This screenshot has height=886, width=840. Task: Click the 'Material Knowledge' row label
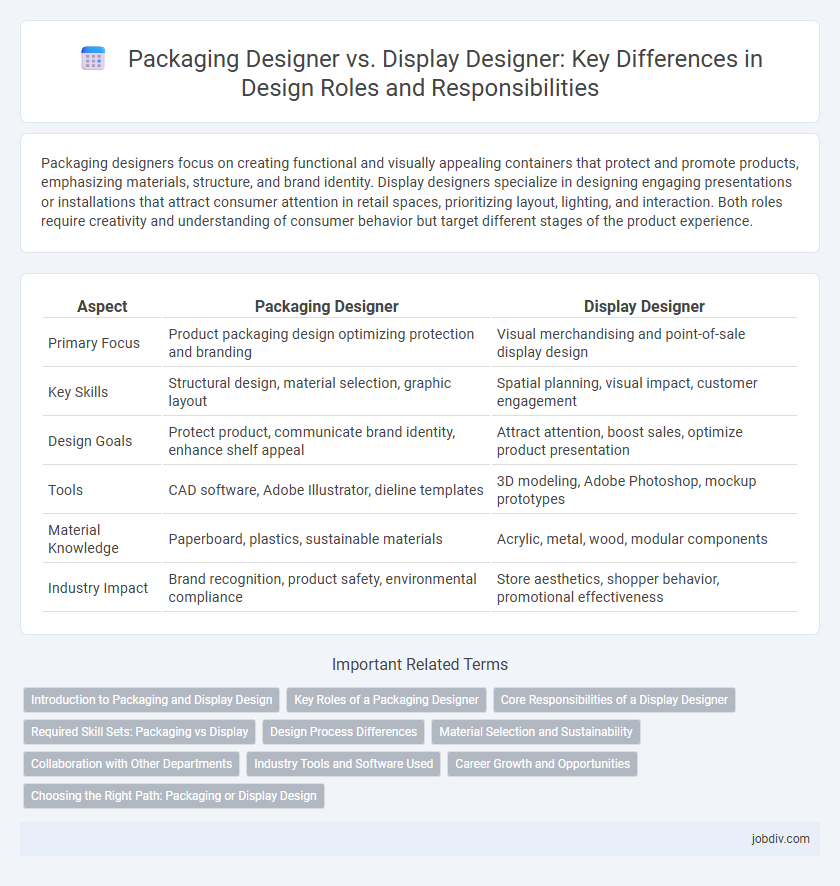pos(84,539)
